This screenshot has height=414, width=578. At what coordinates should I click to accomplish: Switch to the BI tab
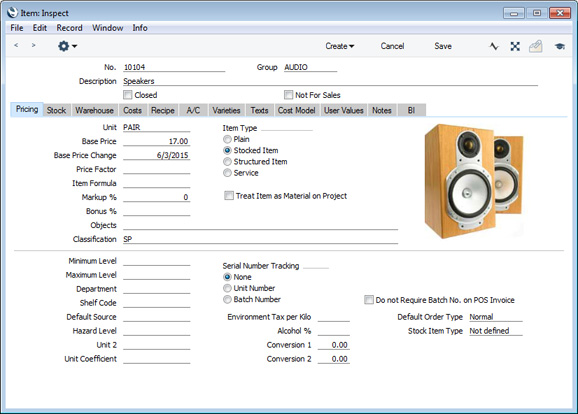pyautogui.click(x=411, y=110)
